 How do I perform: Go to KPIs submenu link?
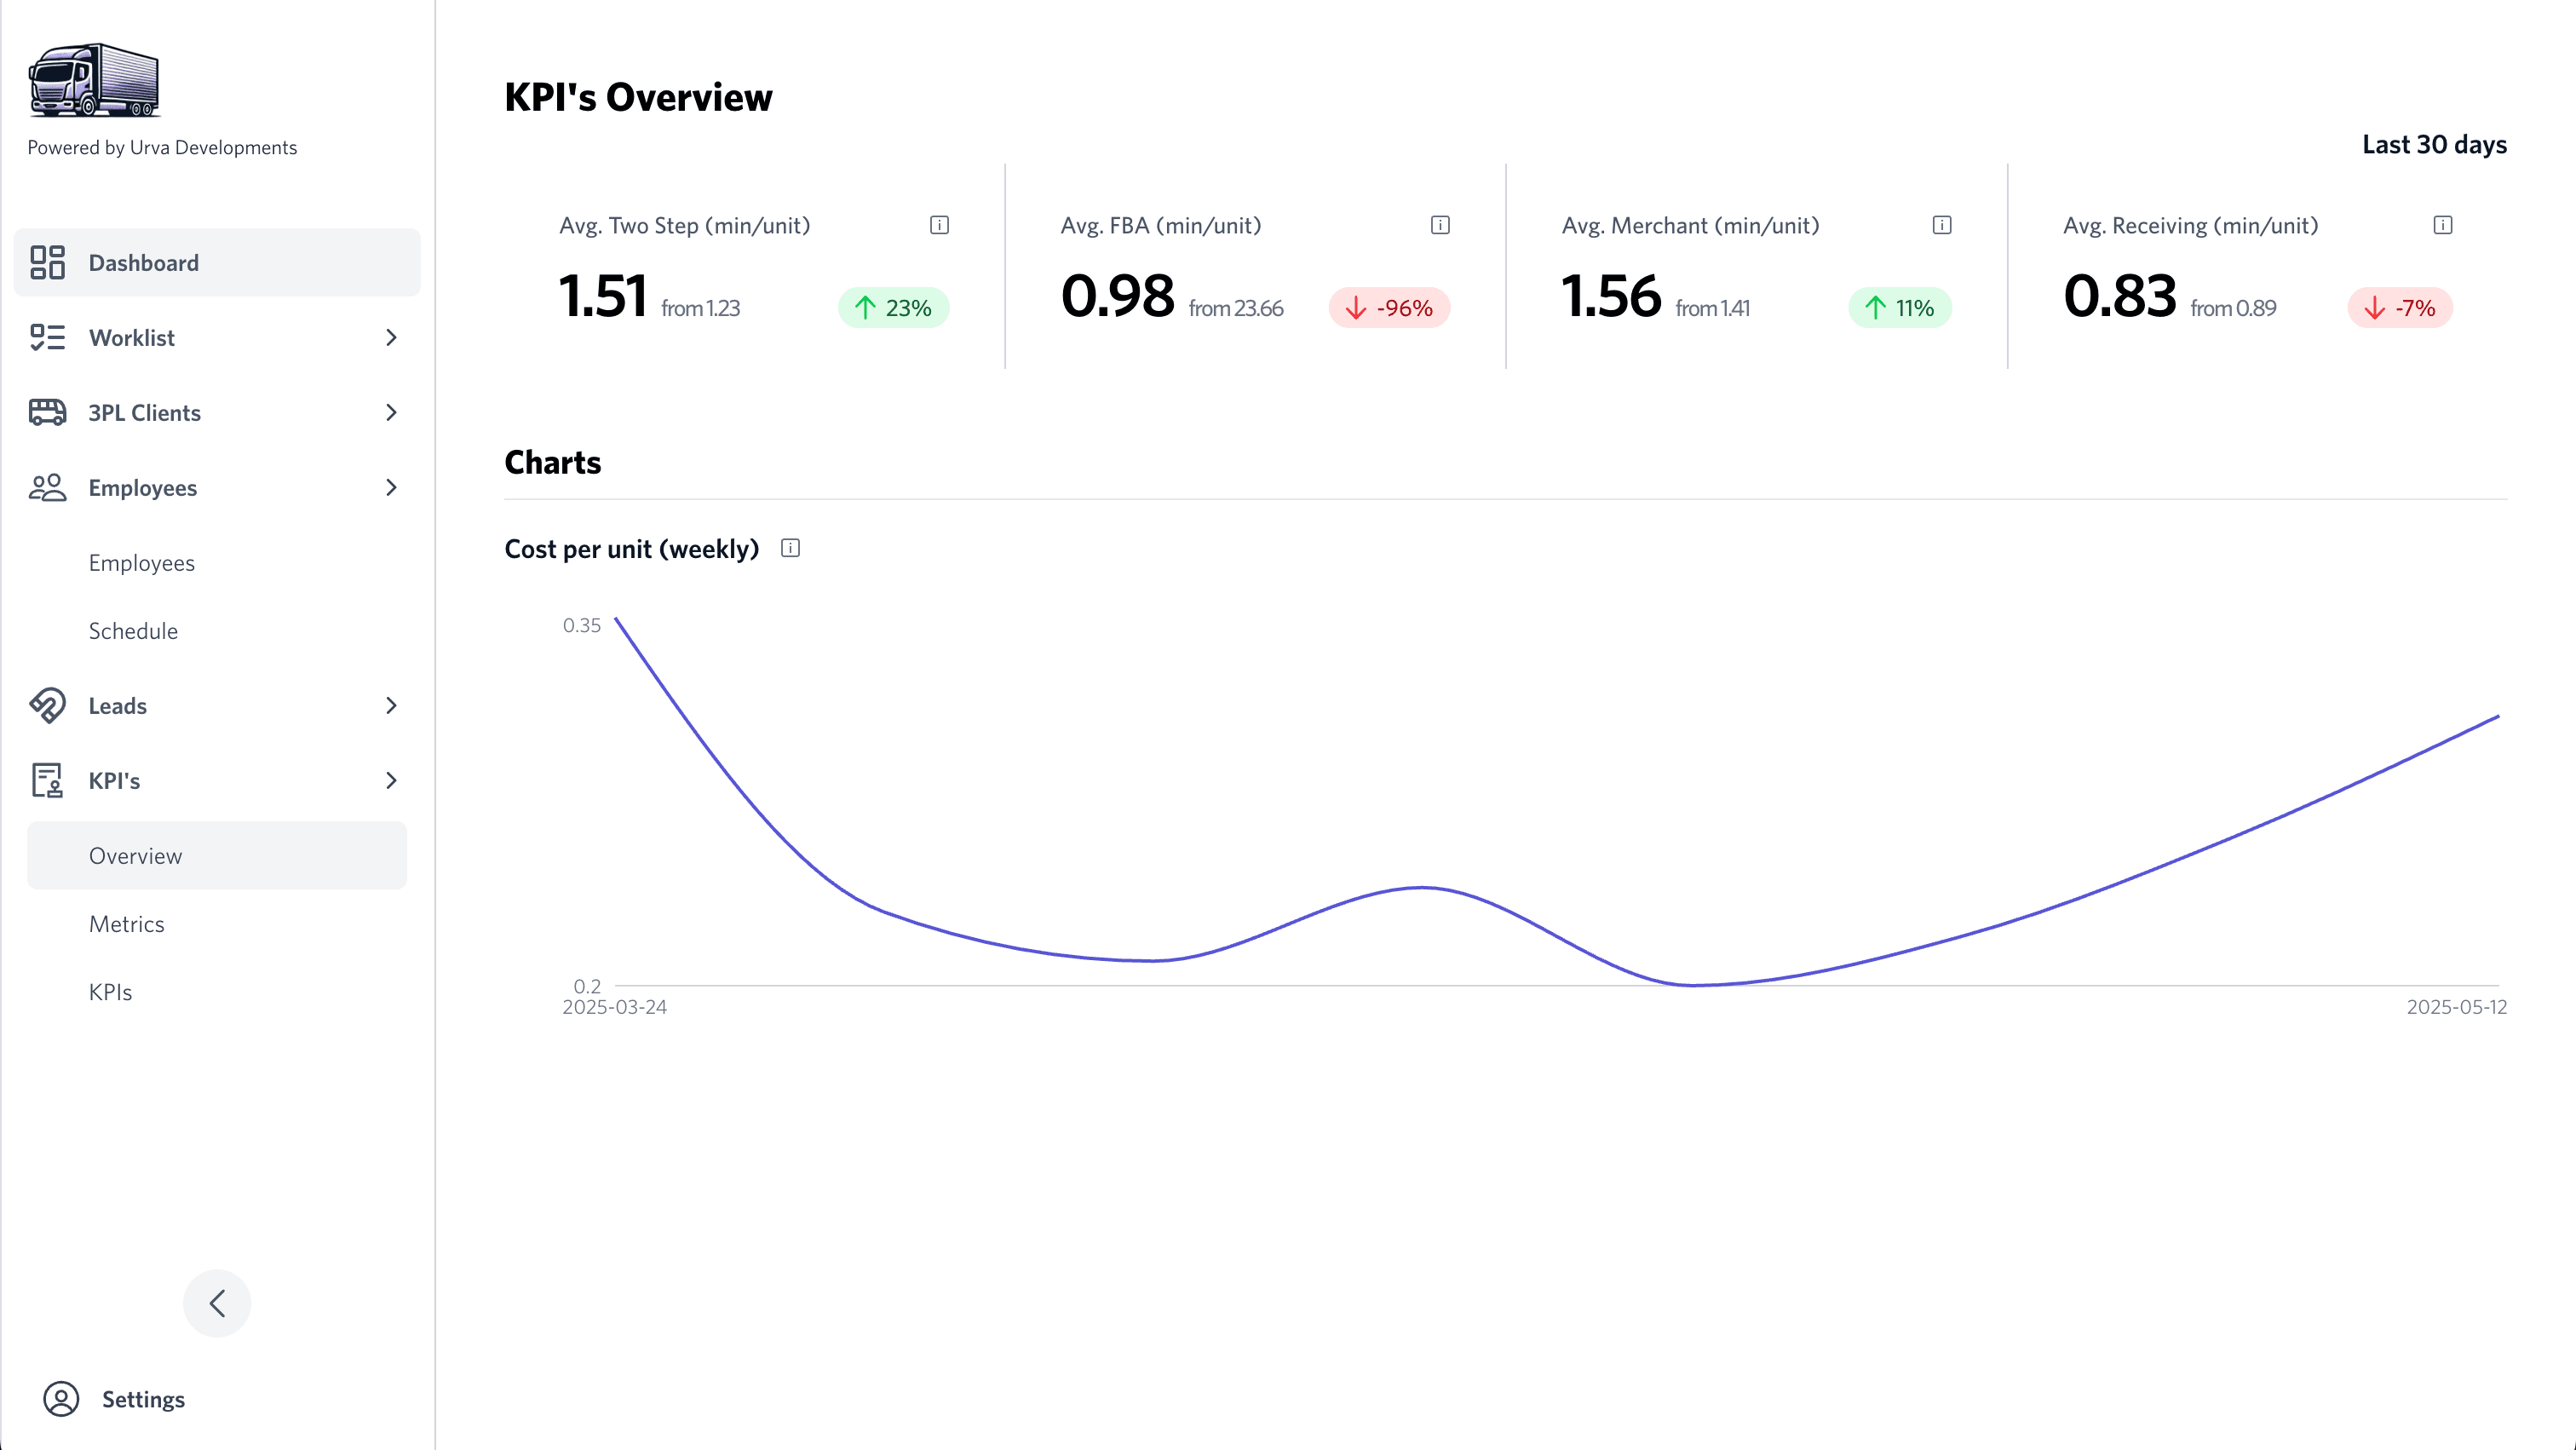point(110,992)
